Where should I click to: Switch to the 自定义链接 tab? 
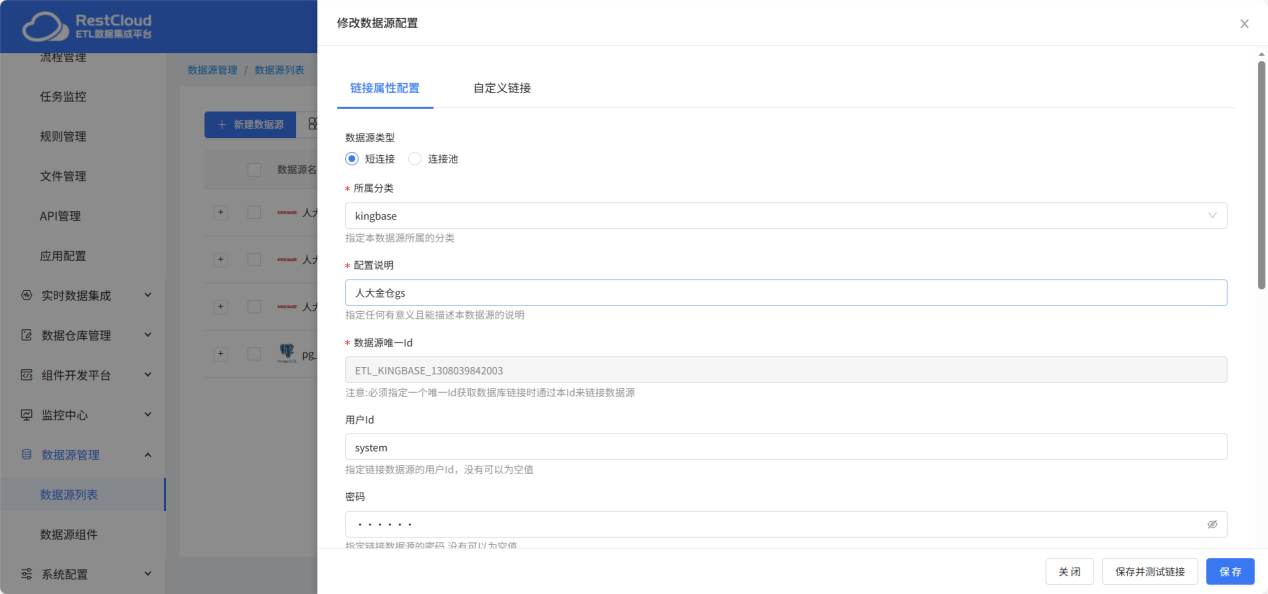tap(502, 88)
